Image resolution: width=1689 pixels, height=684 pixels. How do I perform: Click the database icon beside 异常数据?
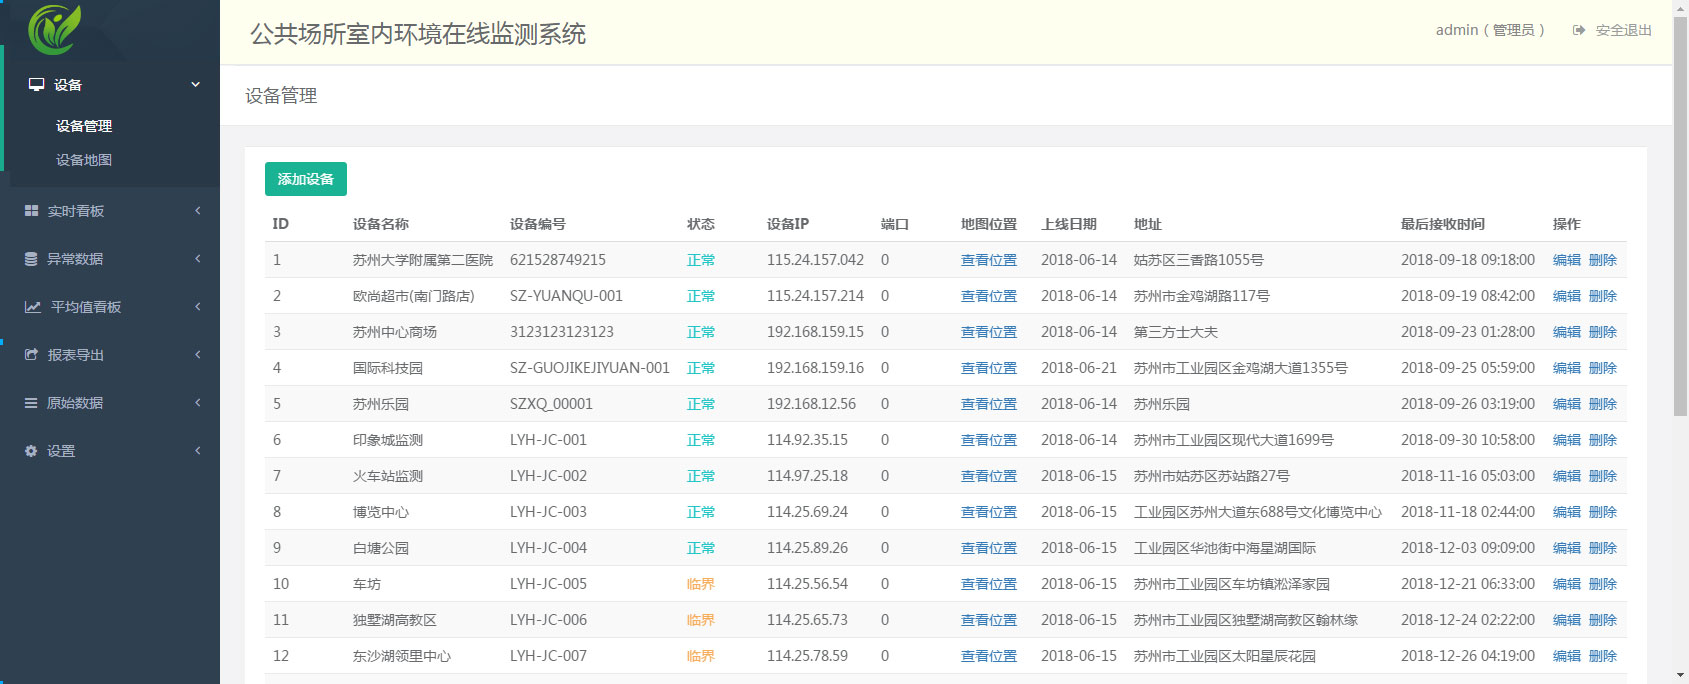[x=31, y=259]
